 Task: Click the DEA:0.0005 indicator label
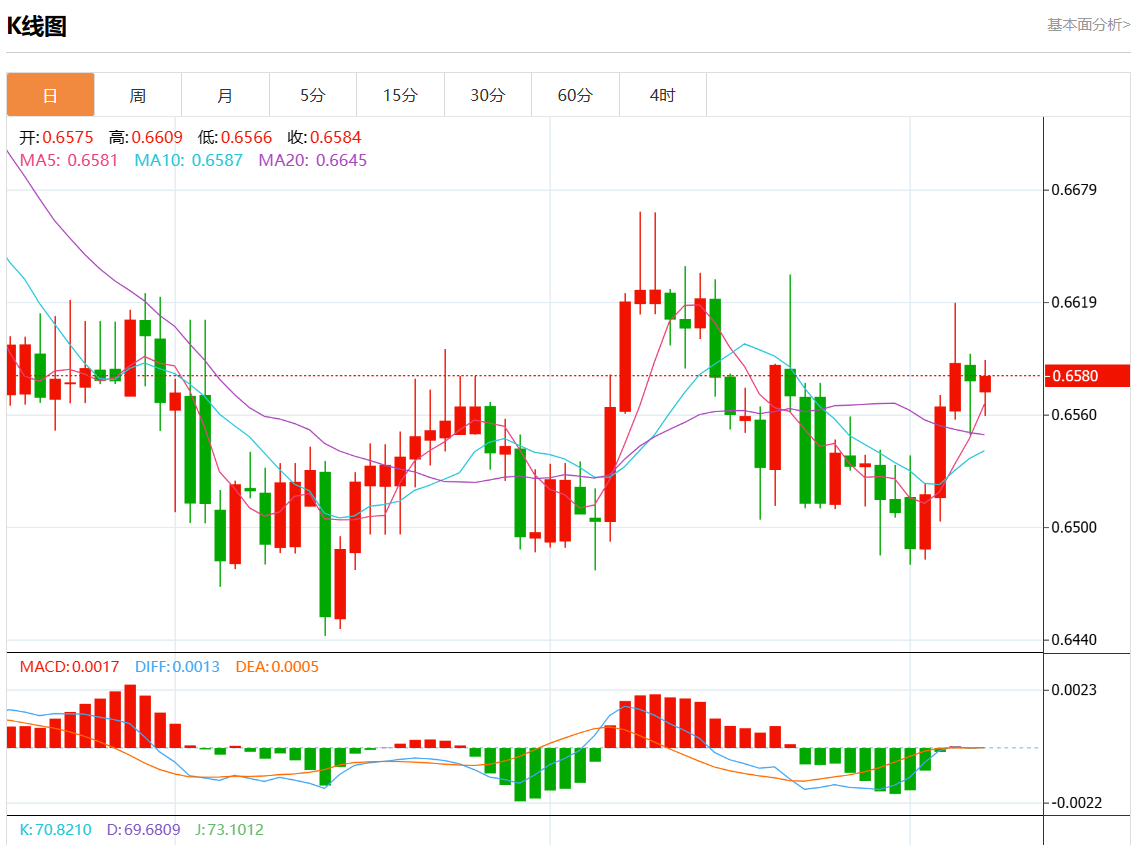[x=277, y=667]
